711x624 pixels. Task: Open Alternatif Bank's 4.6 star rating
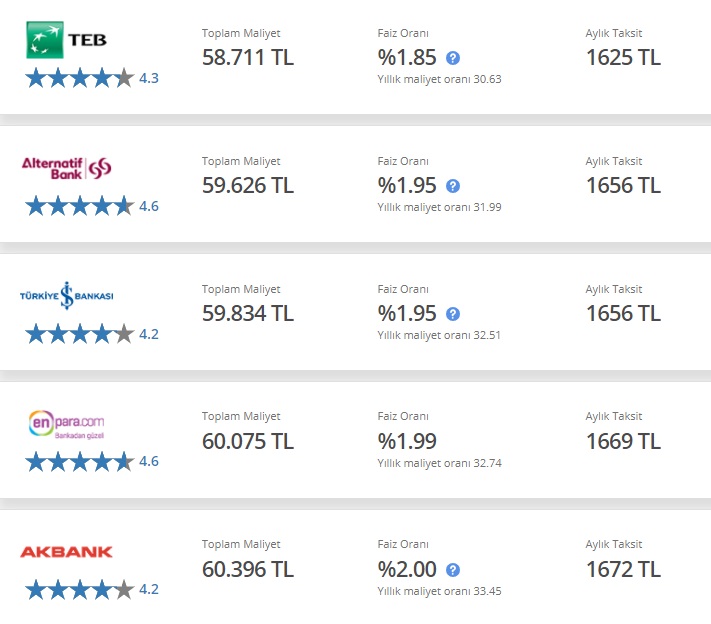tap(92, 206)
